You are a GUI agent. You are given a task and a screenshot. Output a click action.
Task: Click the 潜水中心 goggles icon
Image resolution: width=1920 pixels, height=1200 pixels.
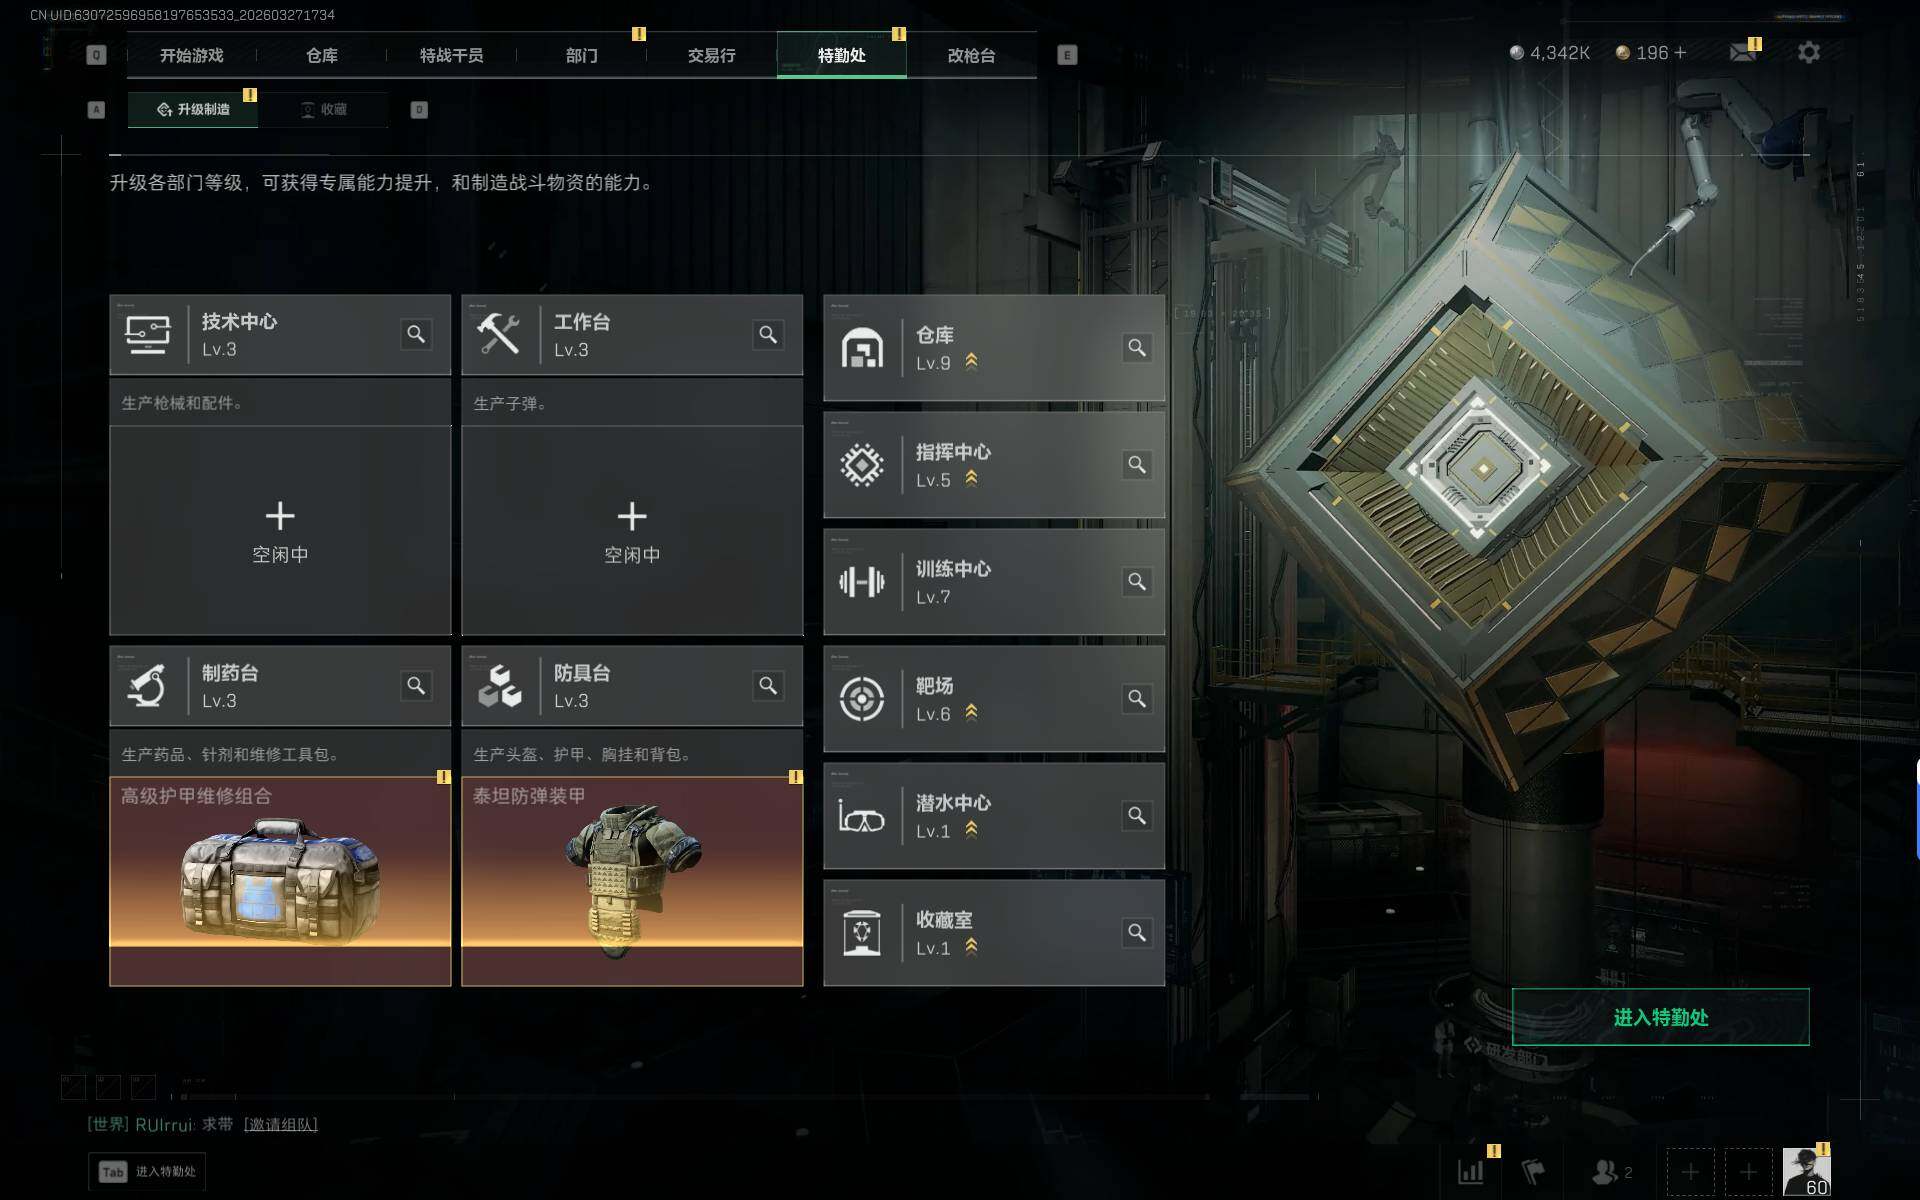(x=862, y=816)
